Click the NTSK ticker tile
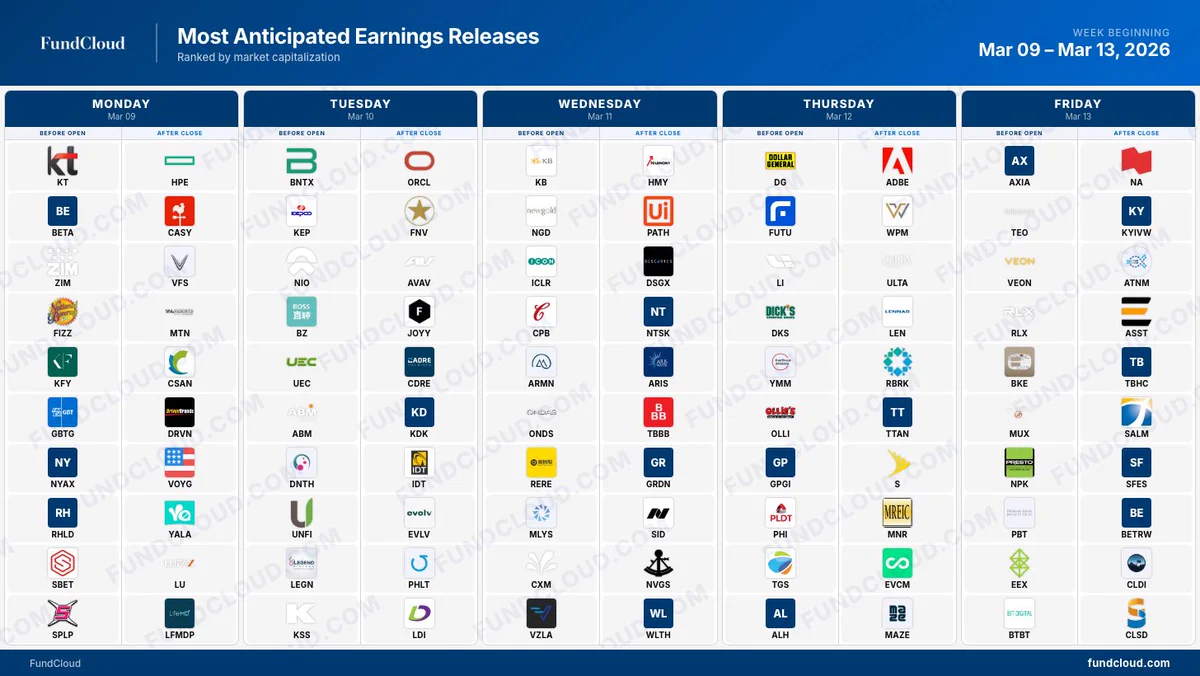 tap(658, 318)
